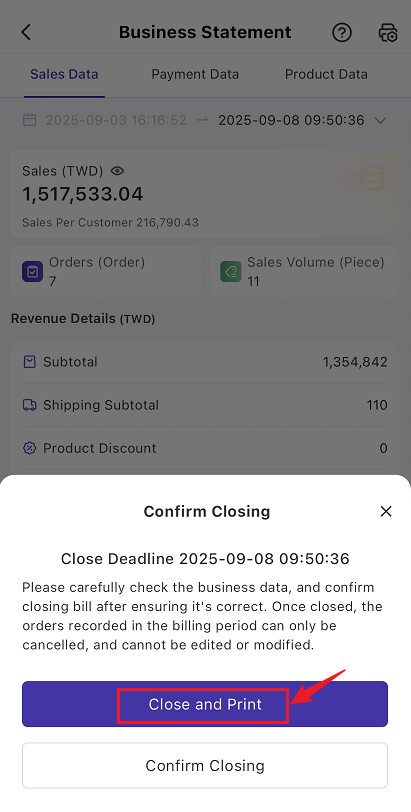Click the green Sales Volume tag icon
This screenshot has width=411, height=812.
coord(230,271)
